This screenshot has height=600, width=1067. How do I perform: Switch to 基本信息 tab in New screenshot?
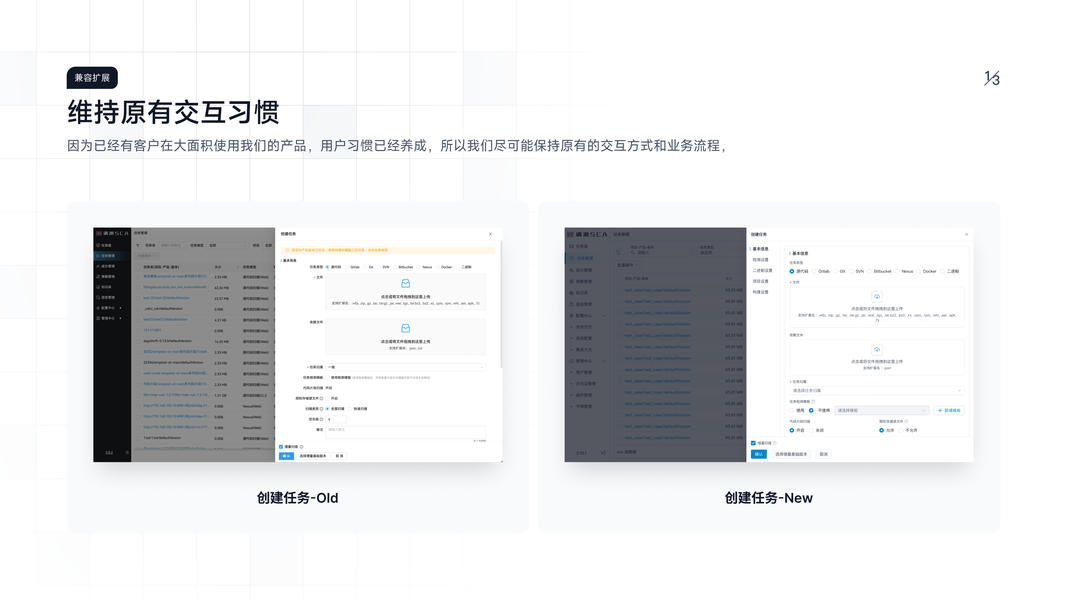(760, 249)
